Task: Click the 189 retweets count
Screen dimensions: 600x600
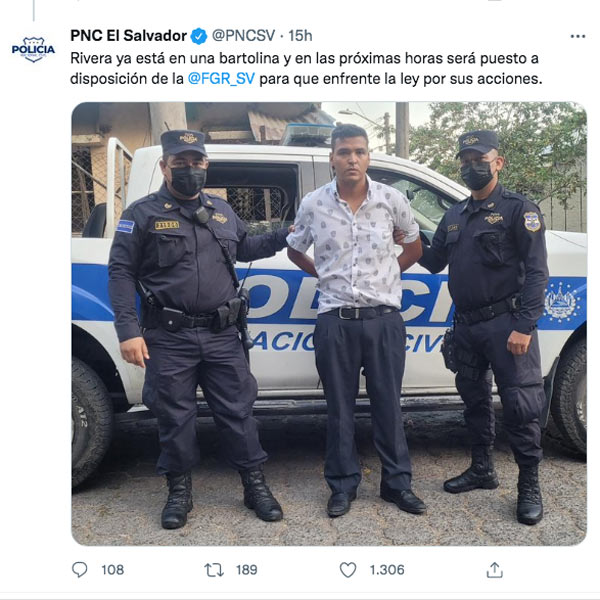Action: (246, 570)
